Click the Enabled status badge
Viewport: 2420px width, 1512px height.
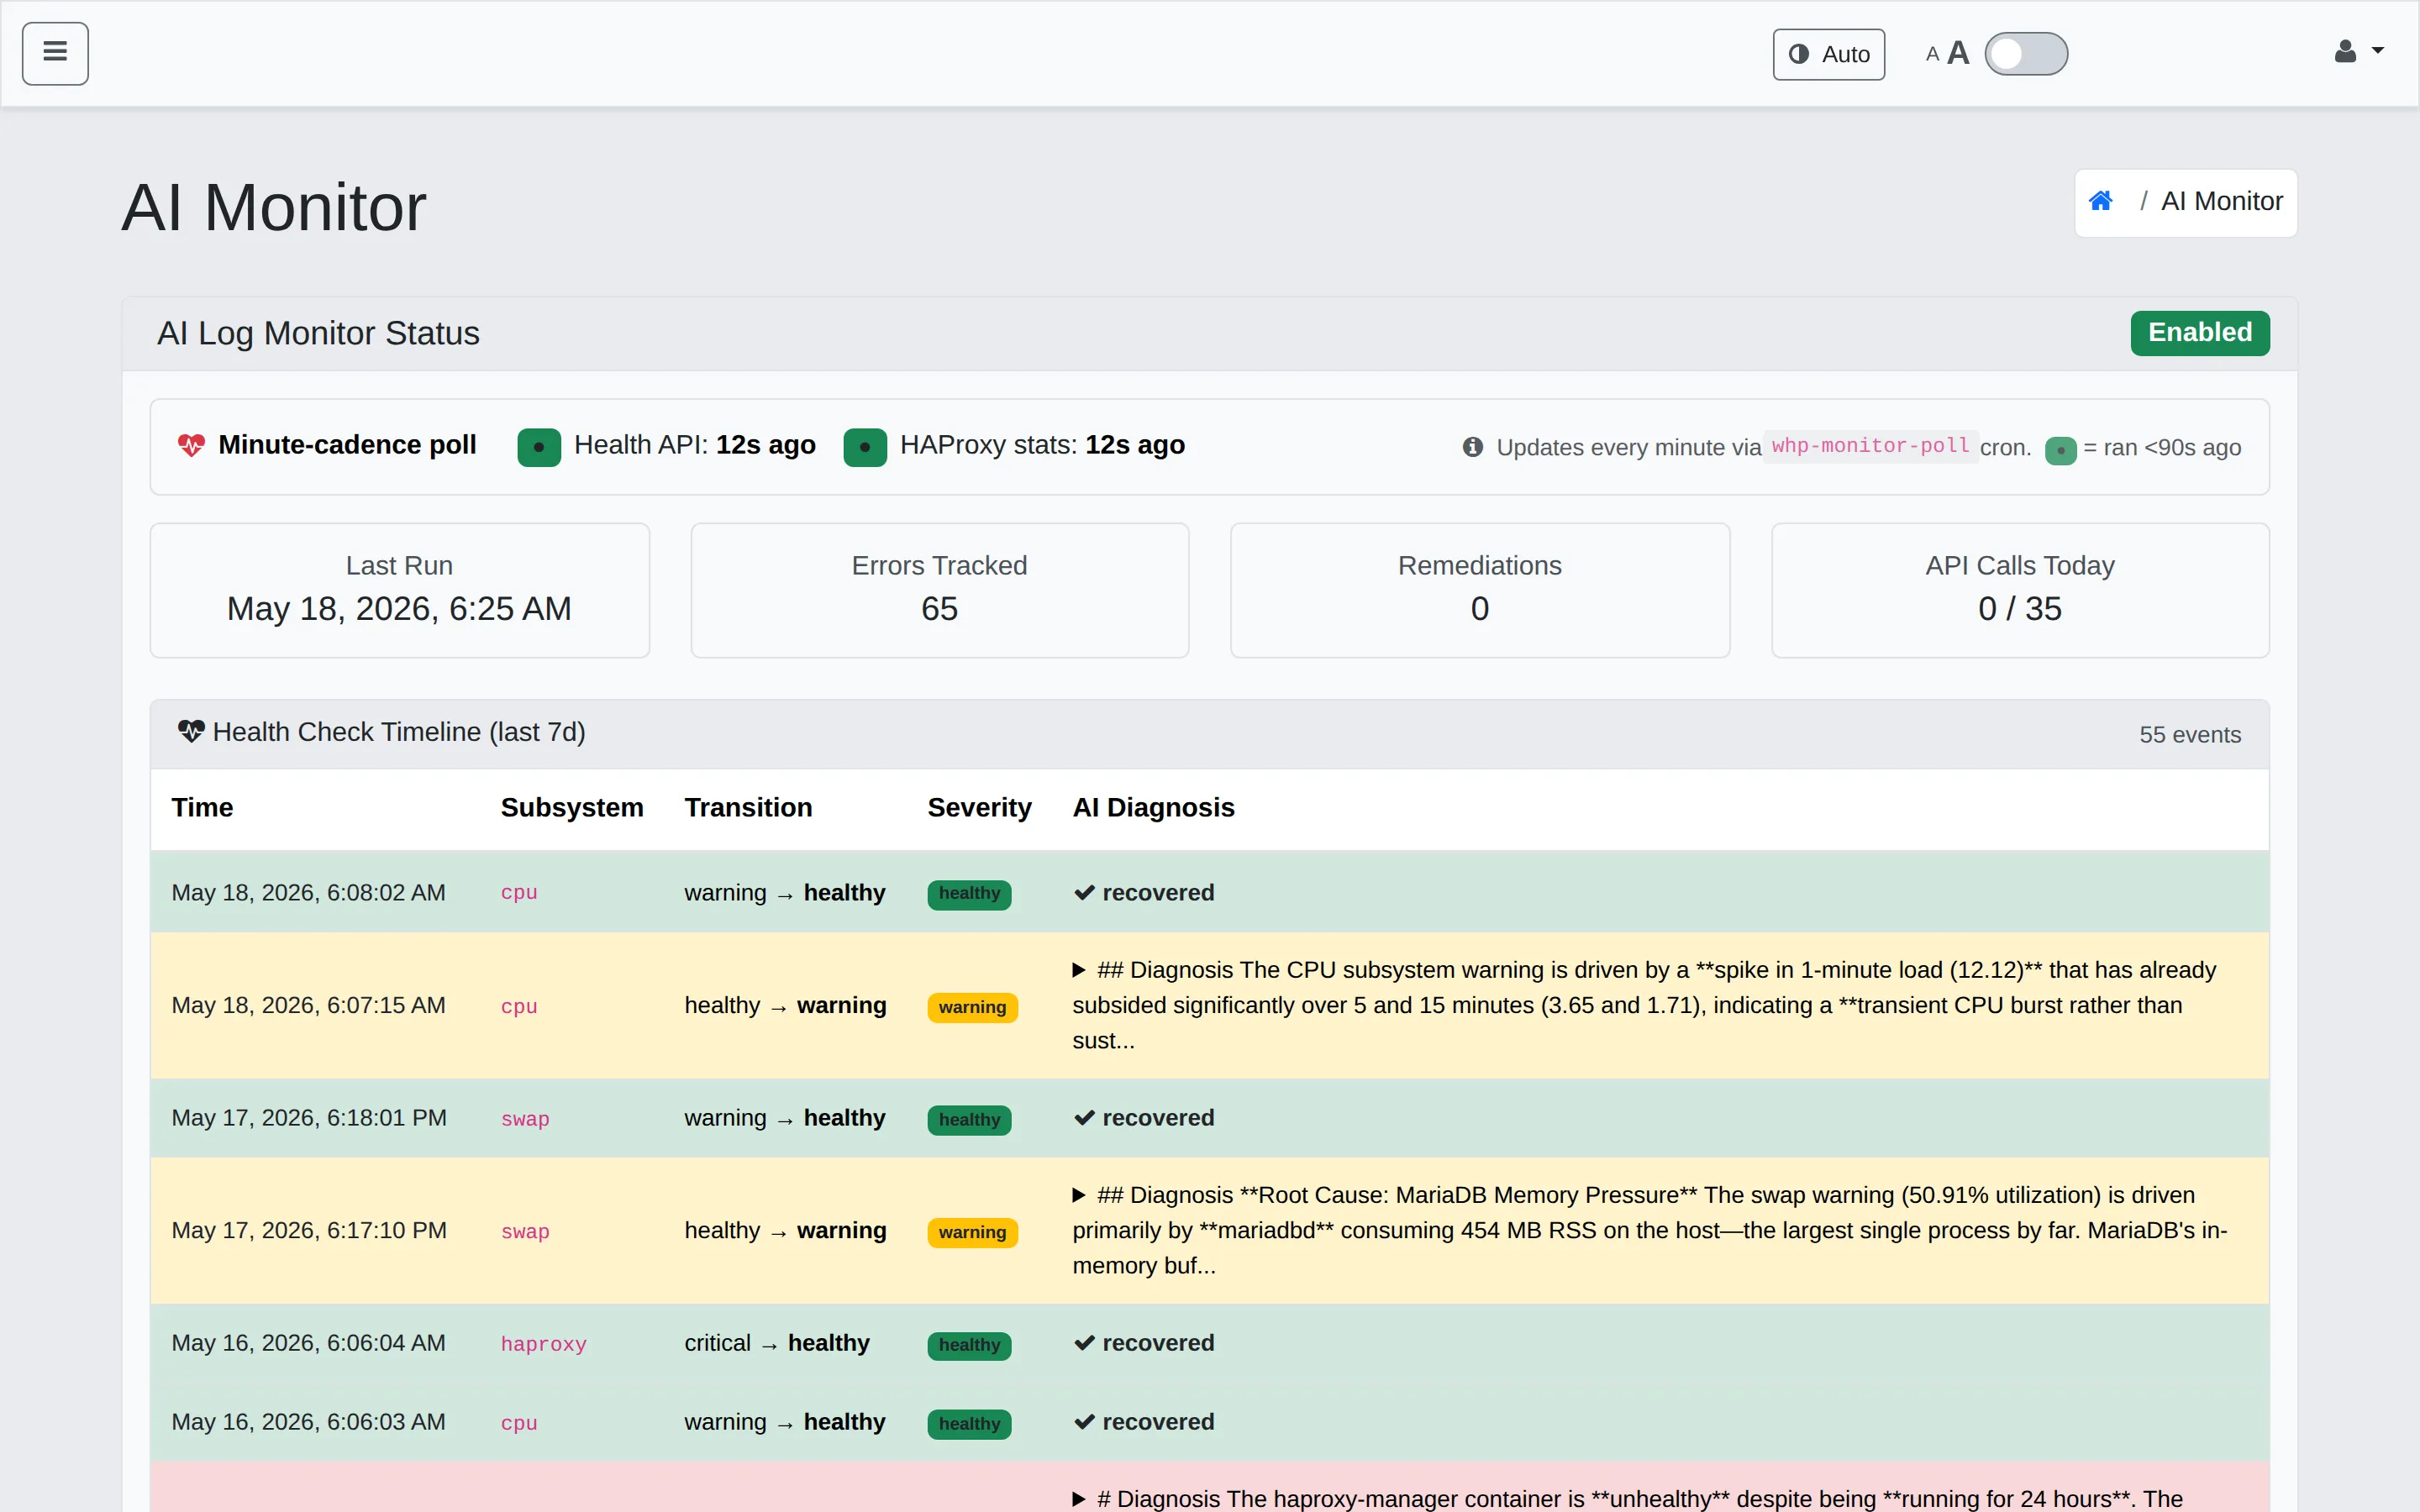(x=2200, y=332)
